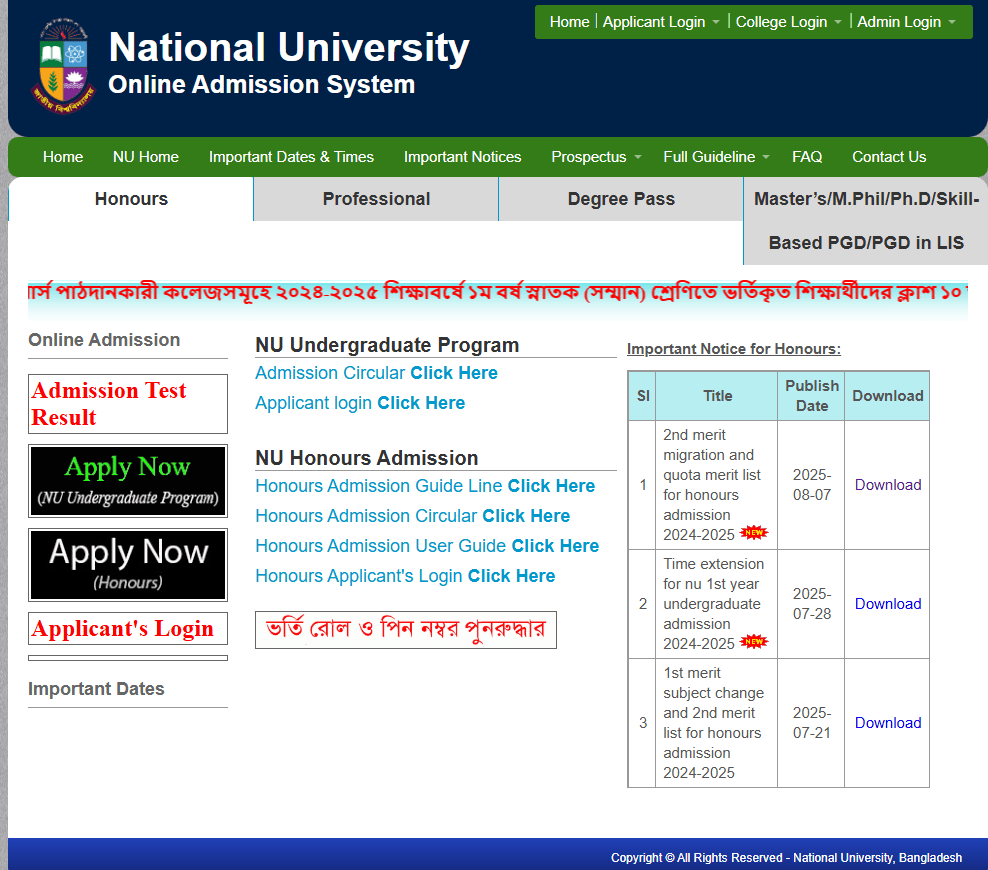Click NEW badge on 2nd merit migration notice
Image resolution: width=988 pixels, height=870 pixels.
pos(754,533)
